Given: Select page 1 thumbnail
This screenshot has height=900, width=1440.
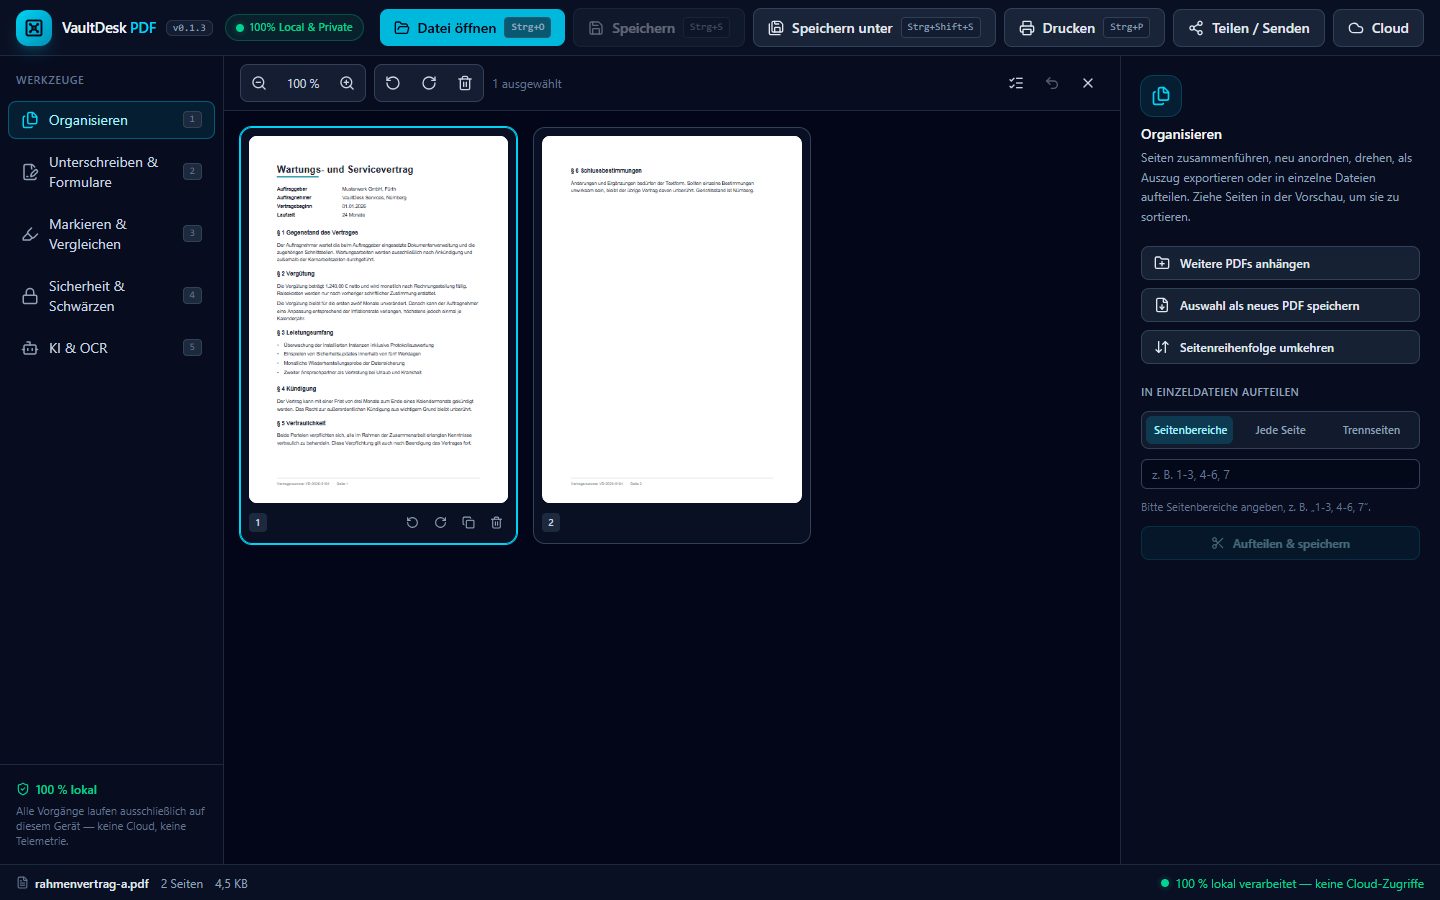Looking at the screenshot, I should (x=378, y=319).
